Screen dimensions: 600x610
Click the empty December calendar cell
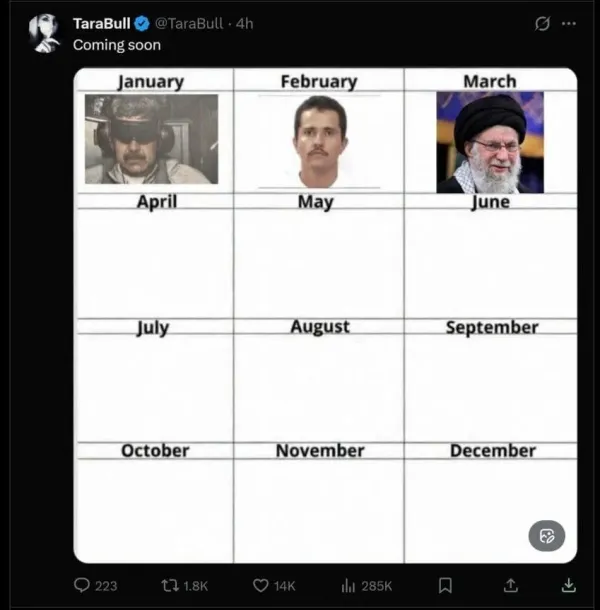coord(491,510)
